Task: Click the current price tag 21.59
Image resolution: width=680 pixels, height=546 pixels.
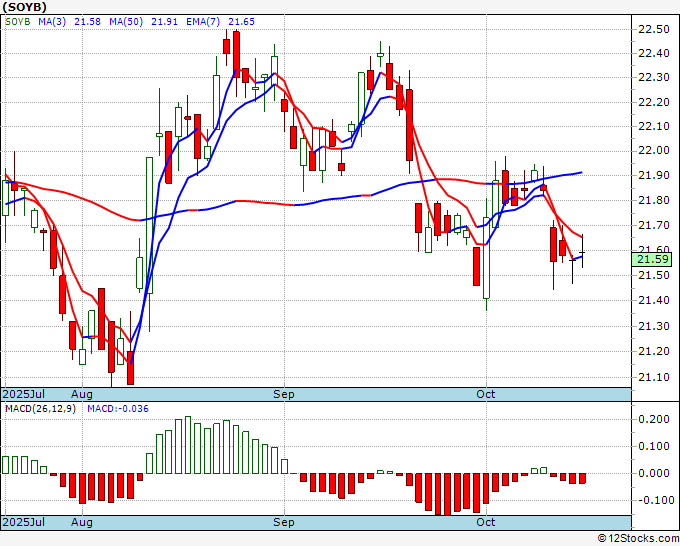Action: point(652,259)
